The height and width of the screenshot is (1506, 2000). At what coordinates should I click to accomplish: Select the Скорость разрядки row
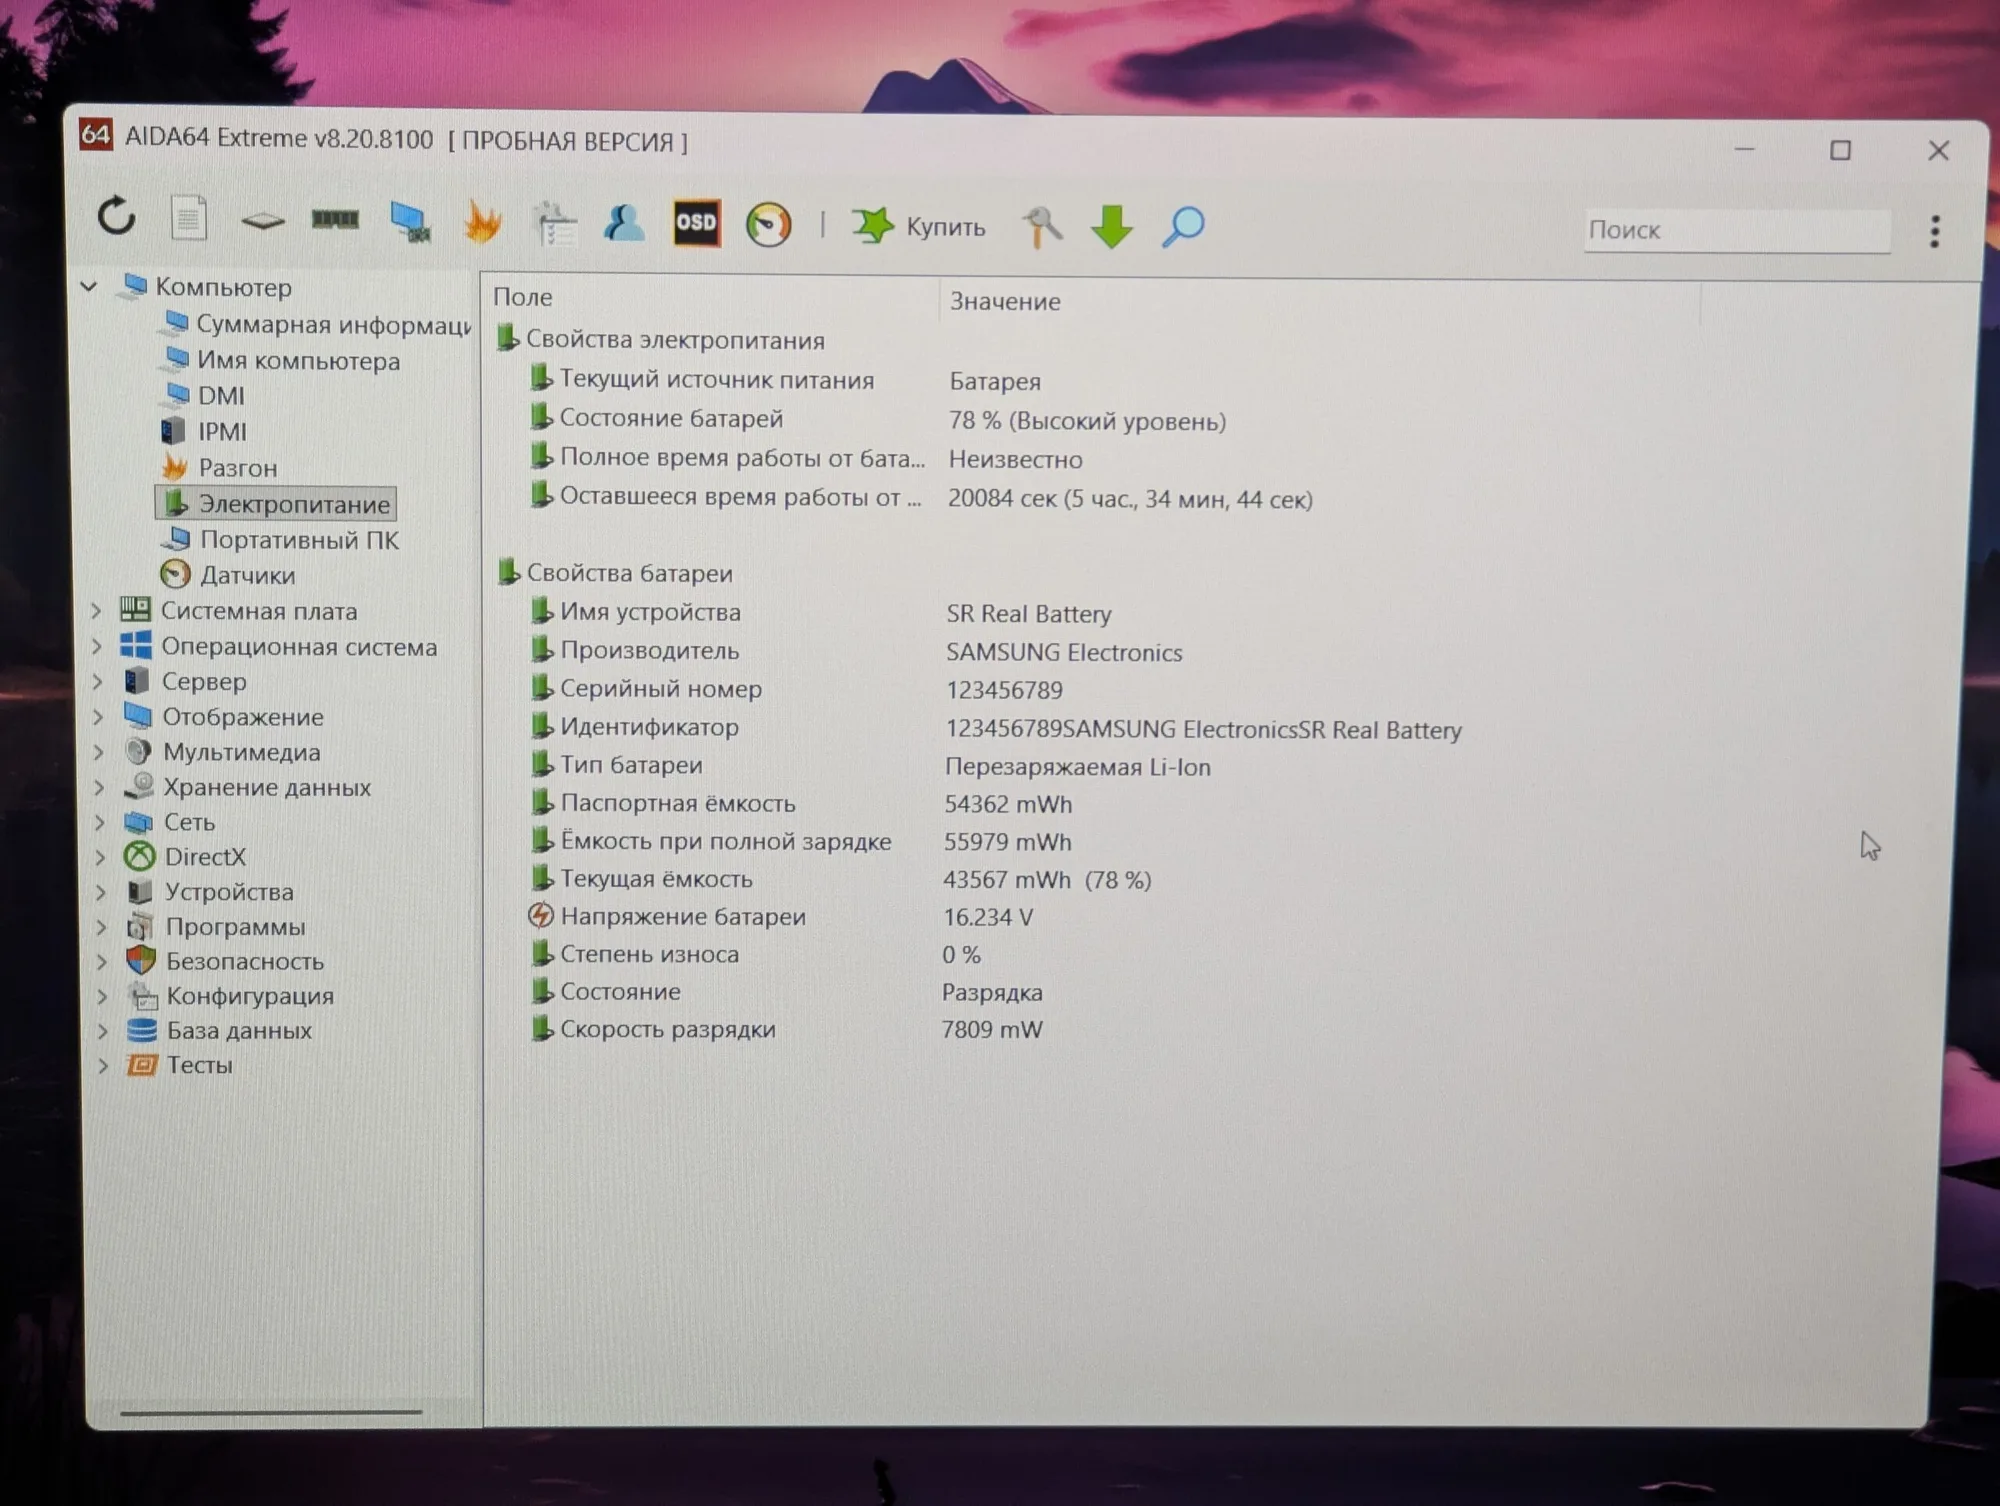[x=785, y=1029]
